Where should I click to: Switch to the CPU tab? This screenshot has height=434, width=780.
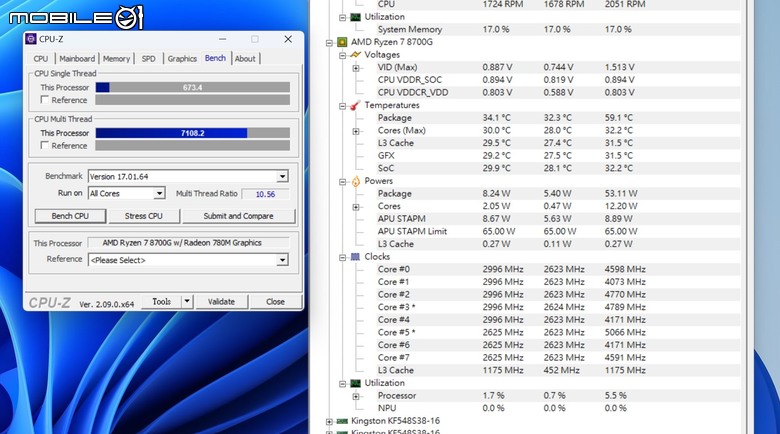41,58
